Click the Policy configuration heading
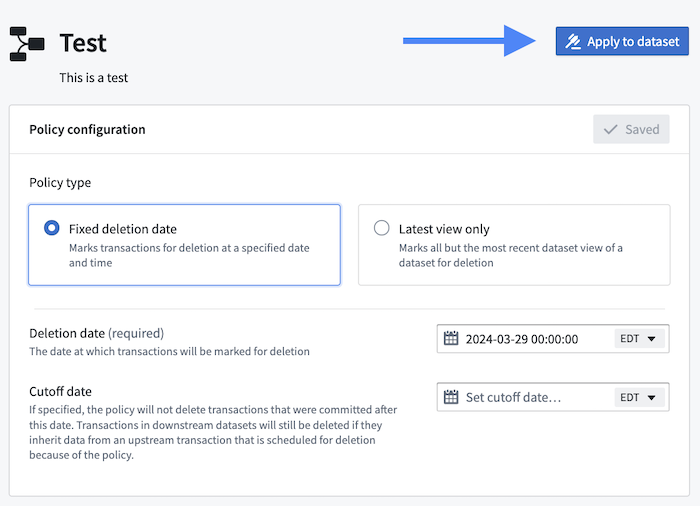700x506 pixels. 88,130
